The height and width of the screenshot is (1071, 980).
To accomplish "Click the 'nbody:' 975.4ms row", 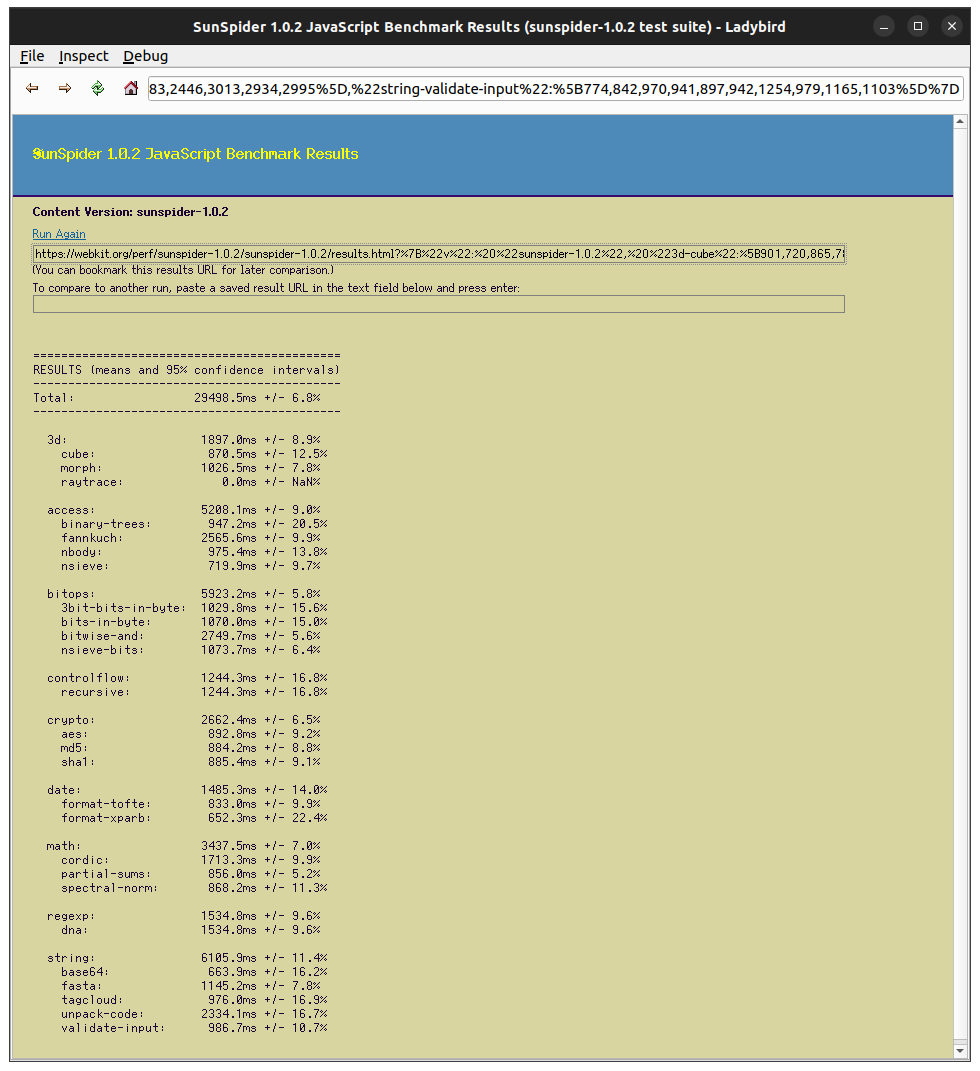I will point(194,552).
